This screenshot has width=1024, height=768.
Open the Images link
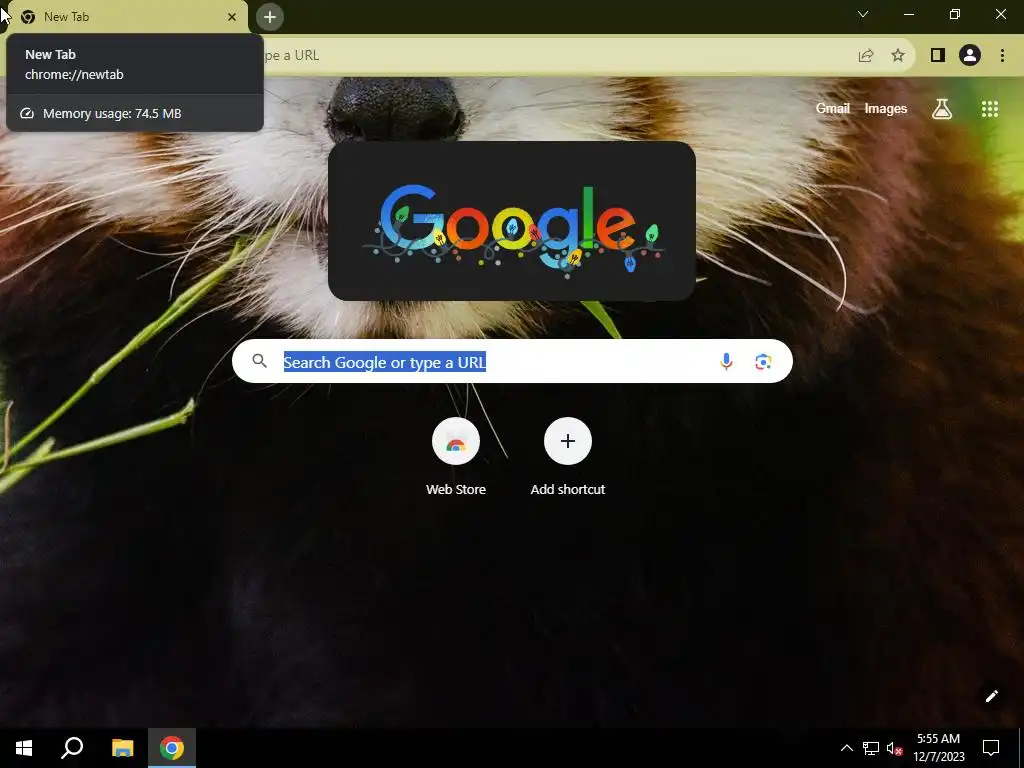tap(886, 109)
